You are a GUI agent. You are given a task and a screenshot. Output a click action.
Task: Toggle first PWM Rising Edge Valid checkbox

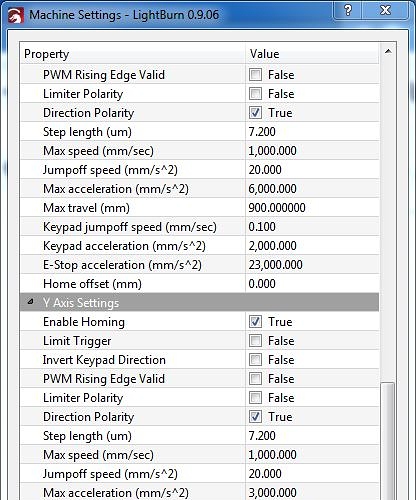click(255, 74)
